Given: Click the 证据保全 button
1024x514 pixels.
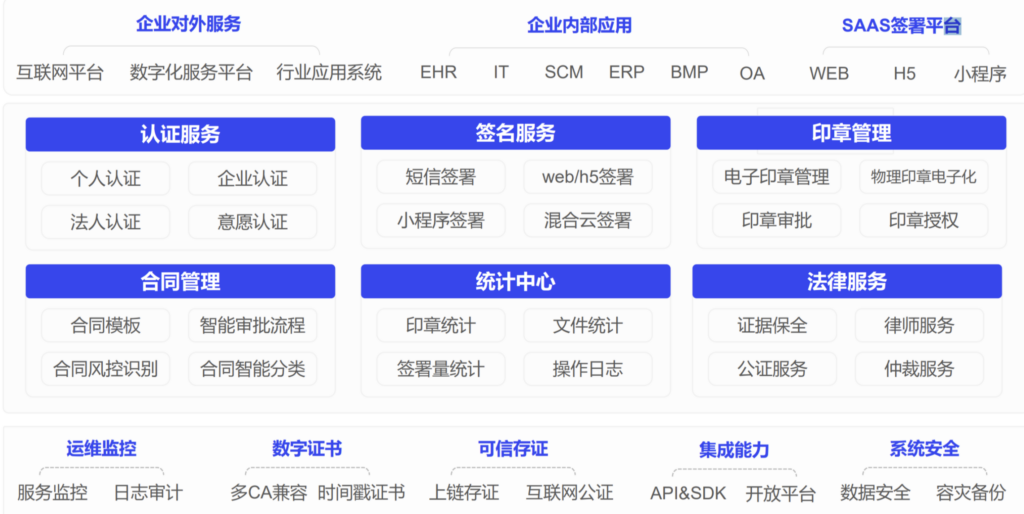Looking at the screenshot, I should (x=772, y=326).
